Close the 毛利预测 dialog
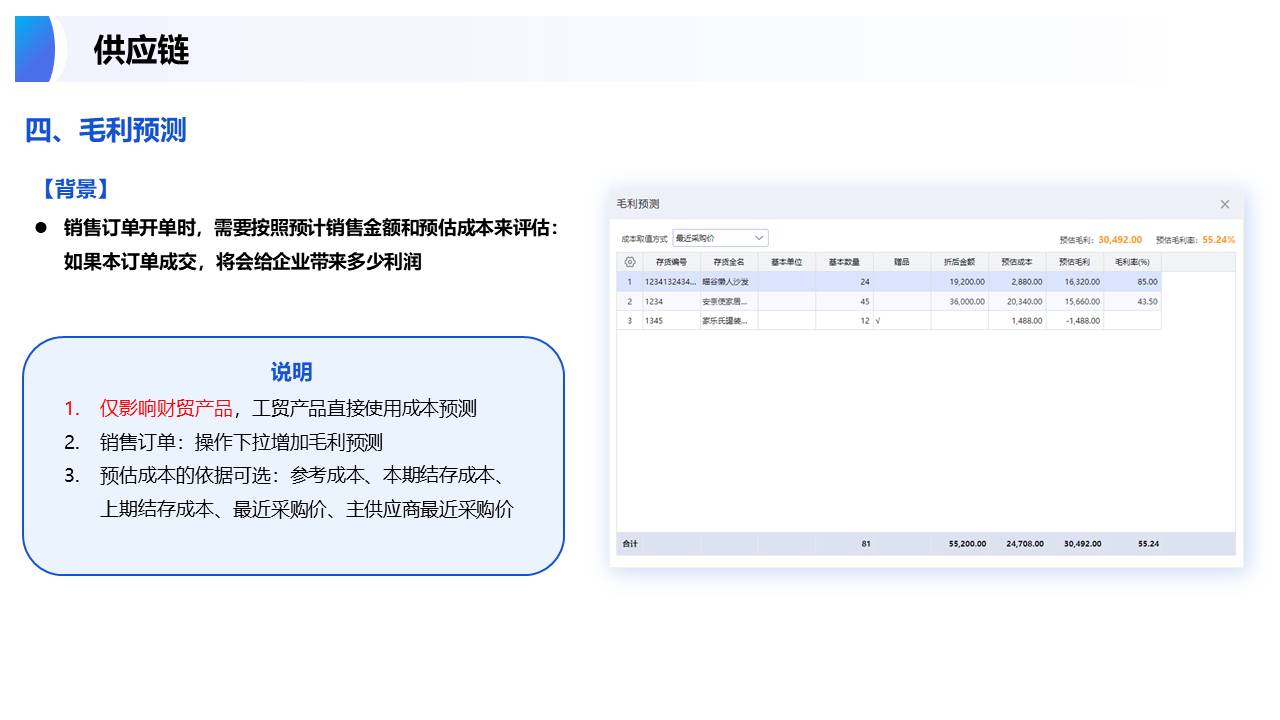This screenshot has height=720, width=1280. (1224, 204)
